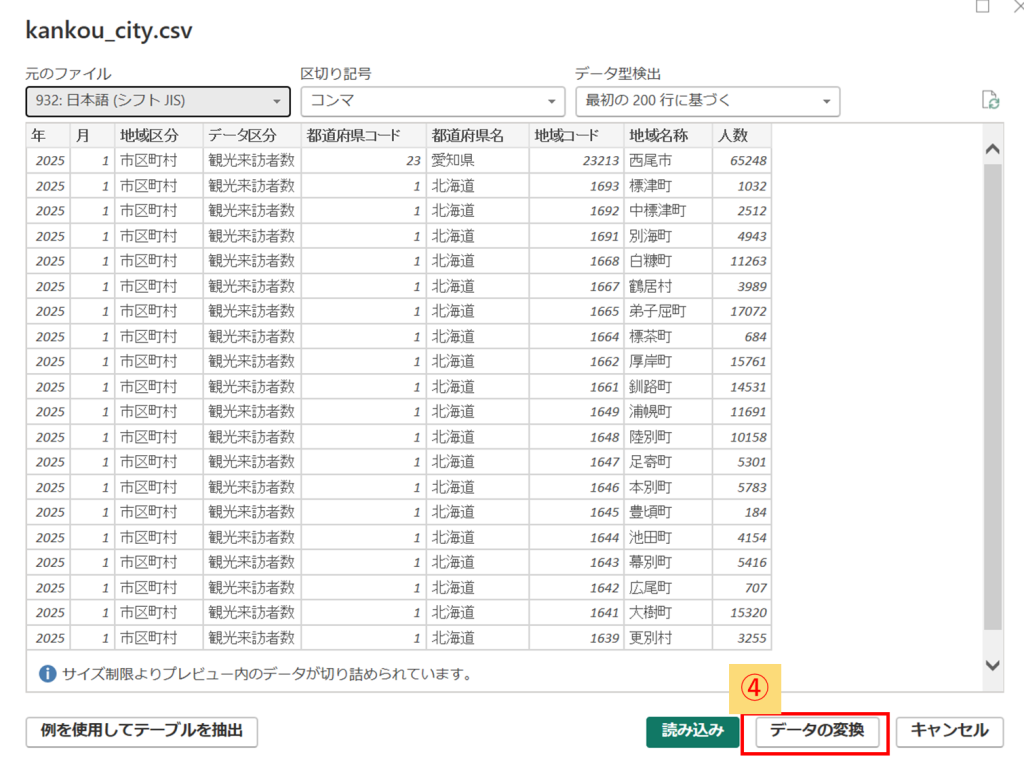1024x763 pixels.
Task: Click the info icon beside size limit message
Action: pyautogui.click(x=48, y=674)
